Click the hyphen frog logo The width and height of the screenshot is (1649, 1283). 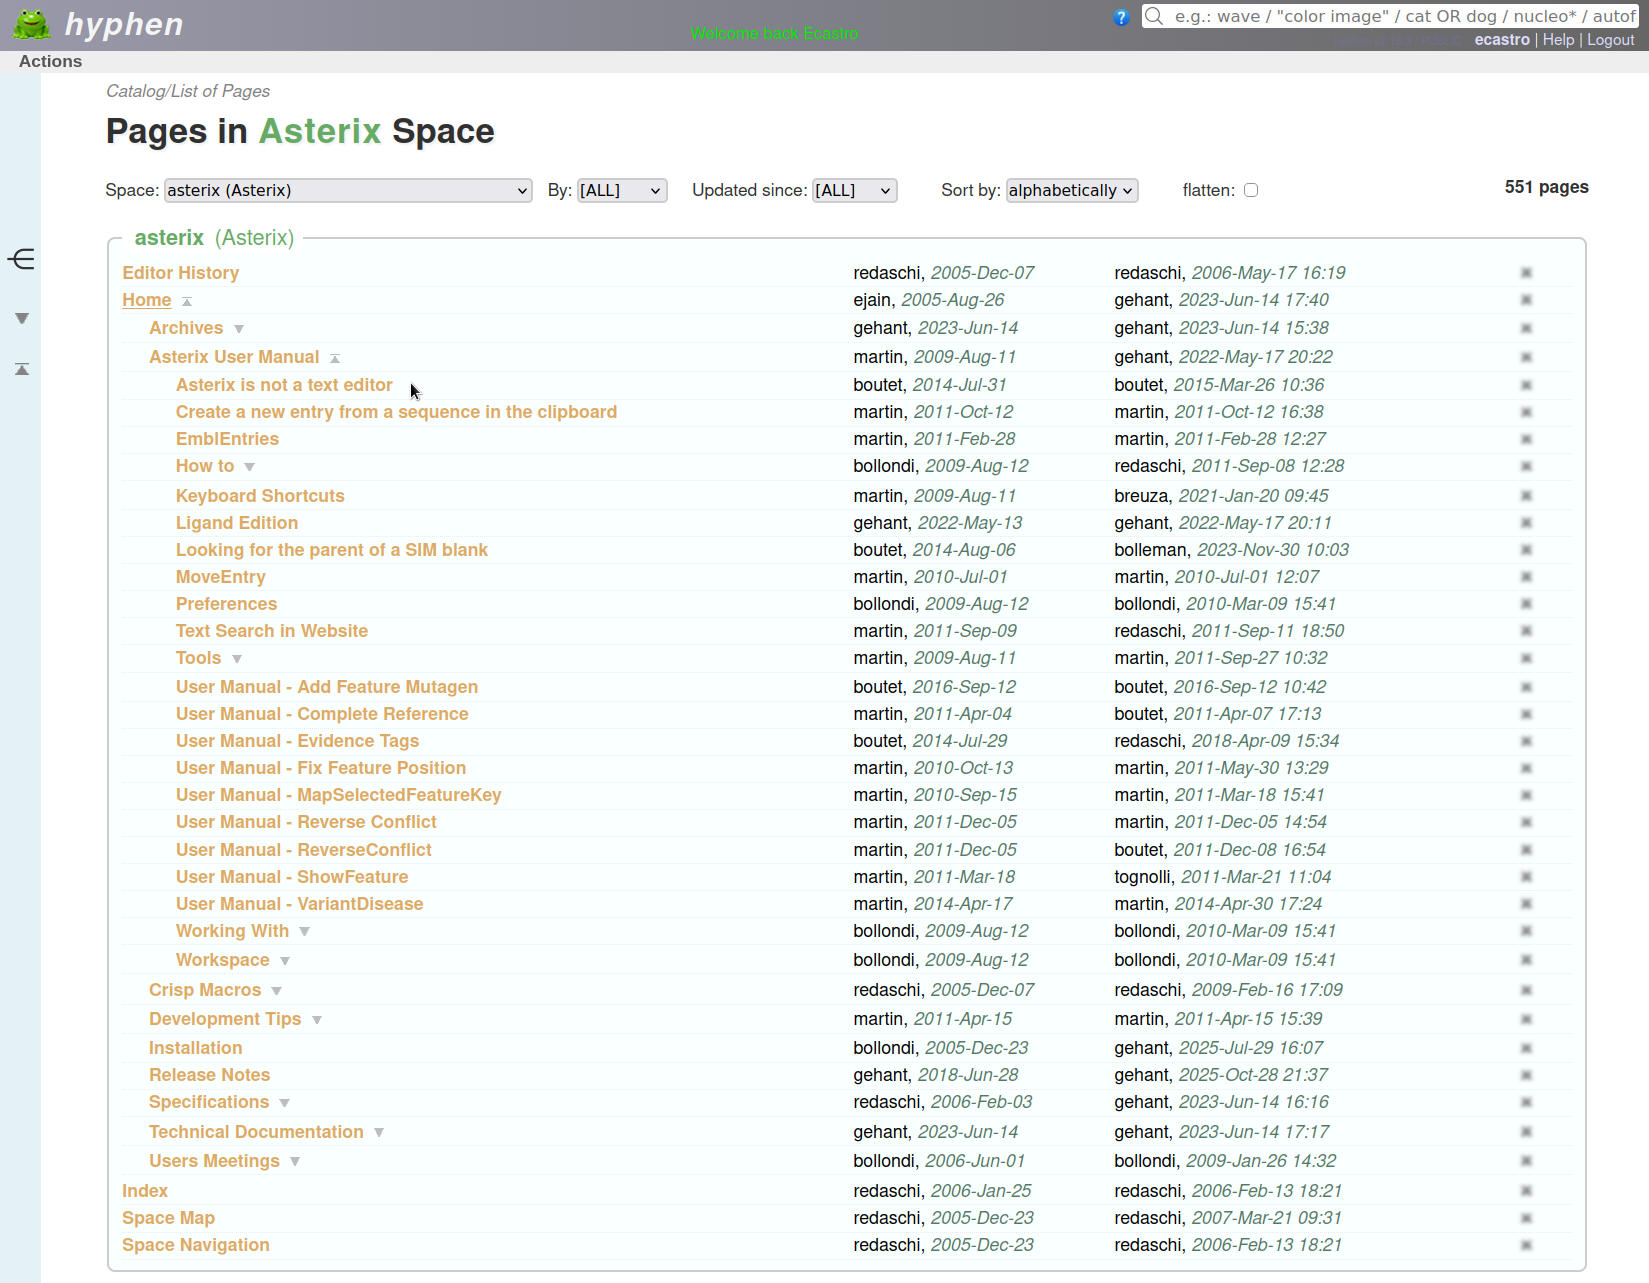pos(32,24)
